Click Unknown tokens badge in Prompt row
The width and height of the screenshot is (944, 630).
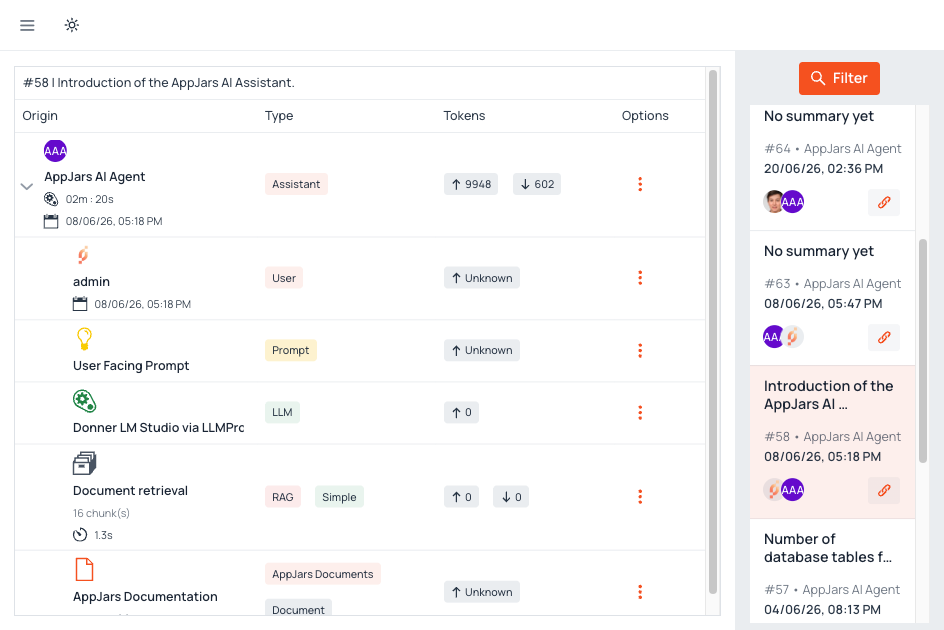(x=482, y=351)
